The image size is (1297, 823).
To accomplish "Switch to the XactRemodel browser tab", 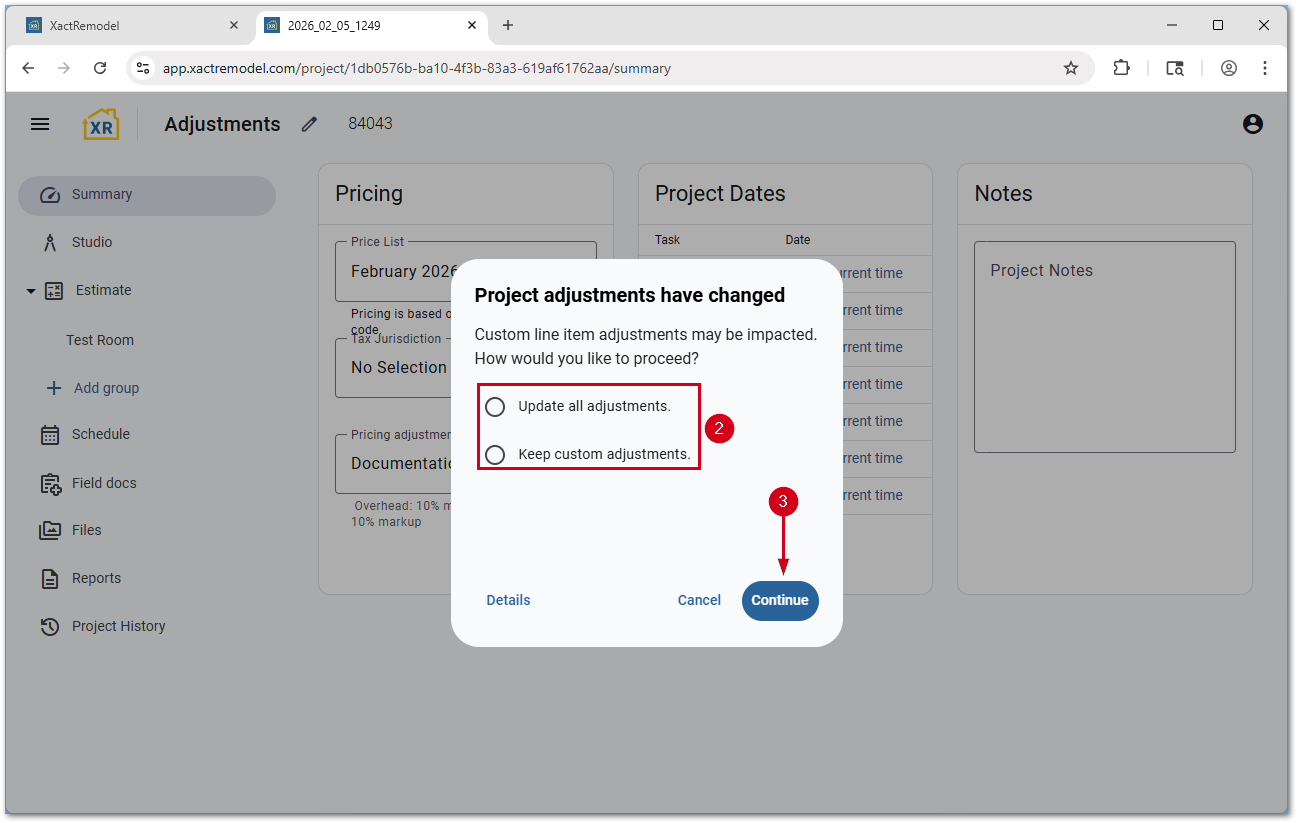I will pyautogui.click(x=130, y=25).
